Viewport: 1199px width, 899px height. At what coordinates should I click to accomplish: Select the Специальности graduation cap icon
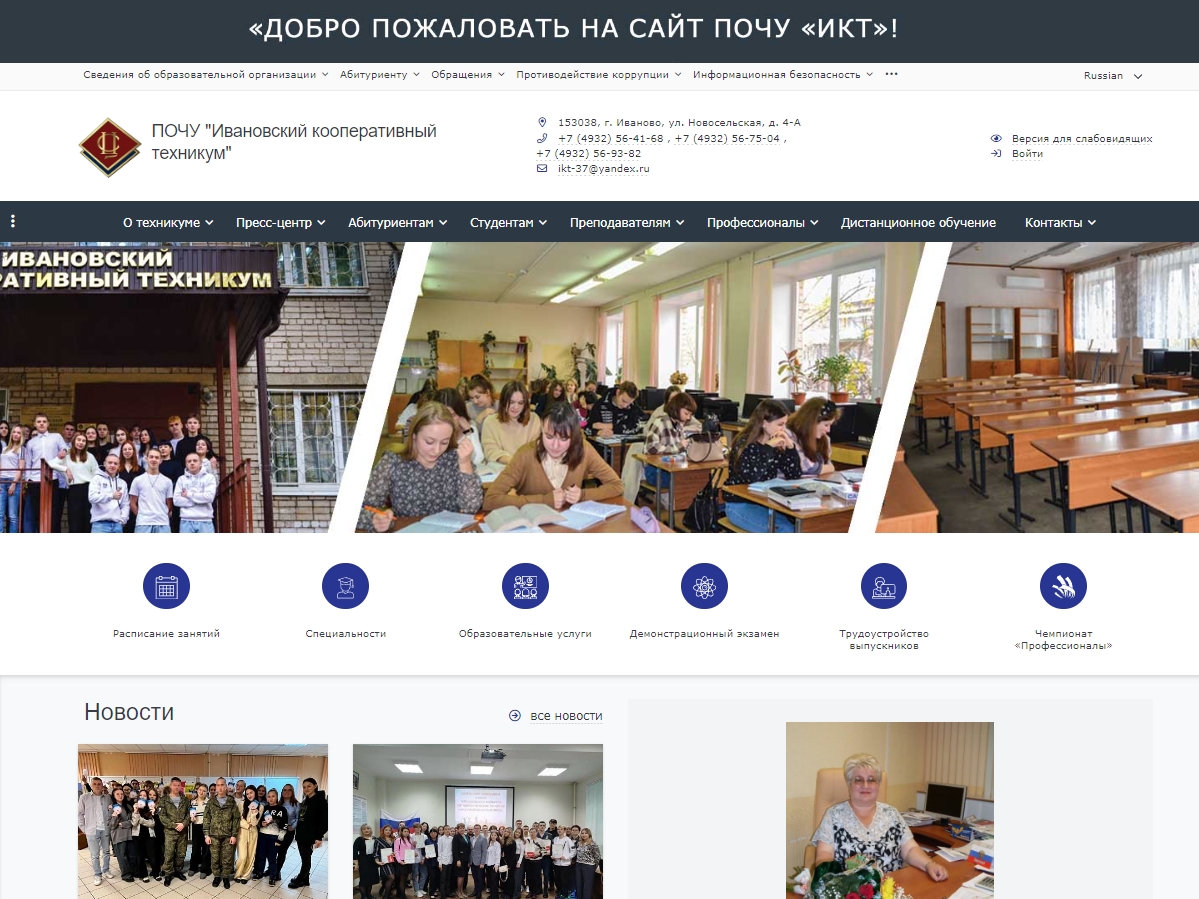pos(345,586)
